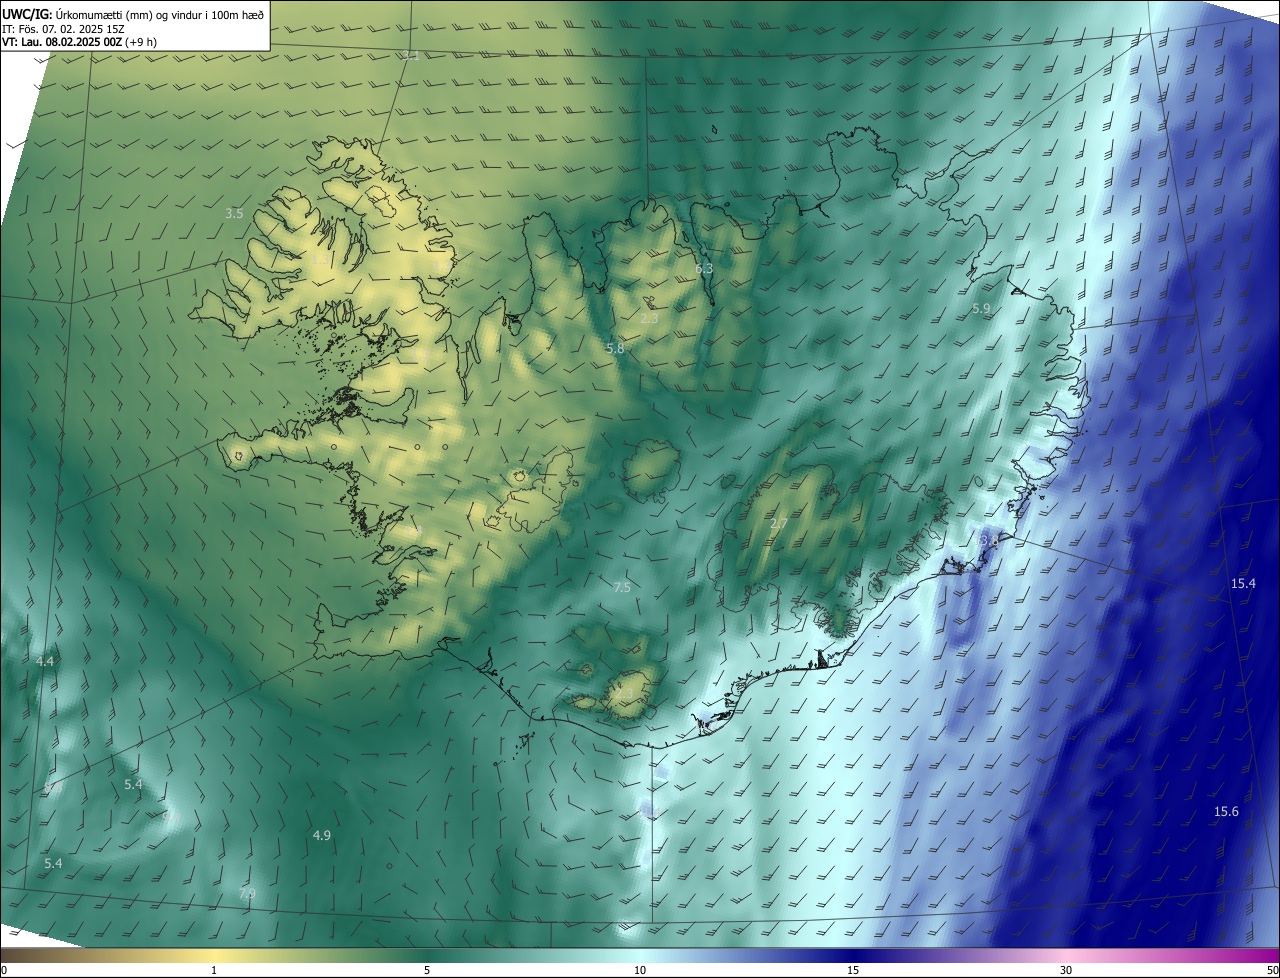Click the 15.6 value label on the map
The image size is (1280, 978).
coord(1226,811)
